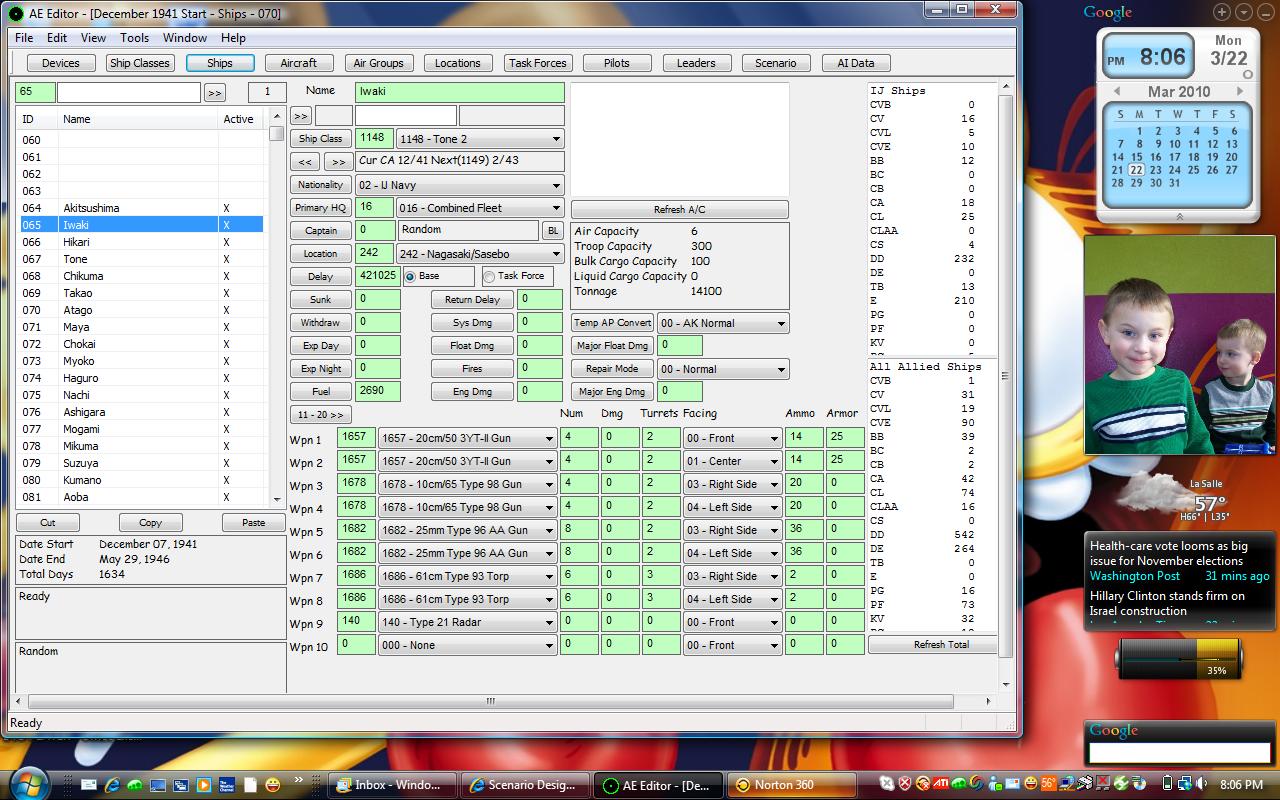Click the << previous ship class button
This screenshot has width=1280, height=800.
coord(305,161)
